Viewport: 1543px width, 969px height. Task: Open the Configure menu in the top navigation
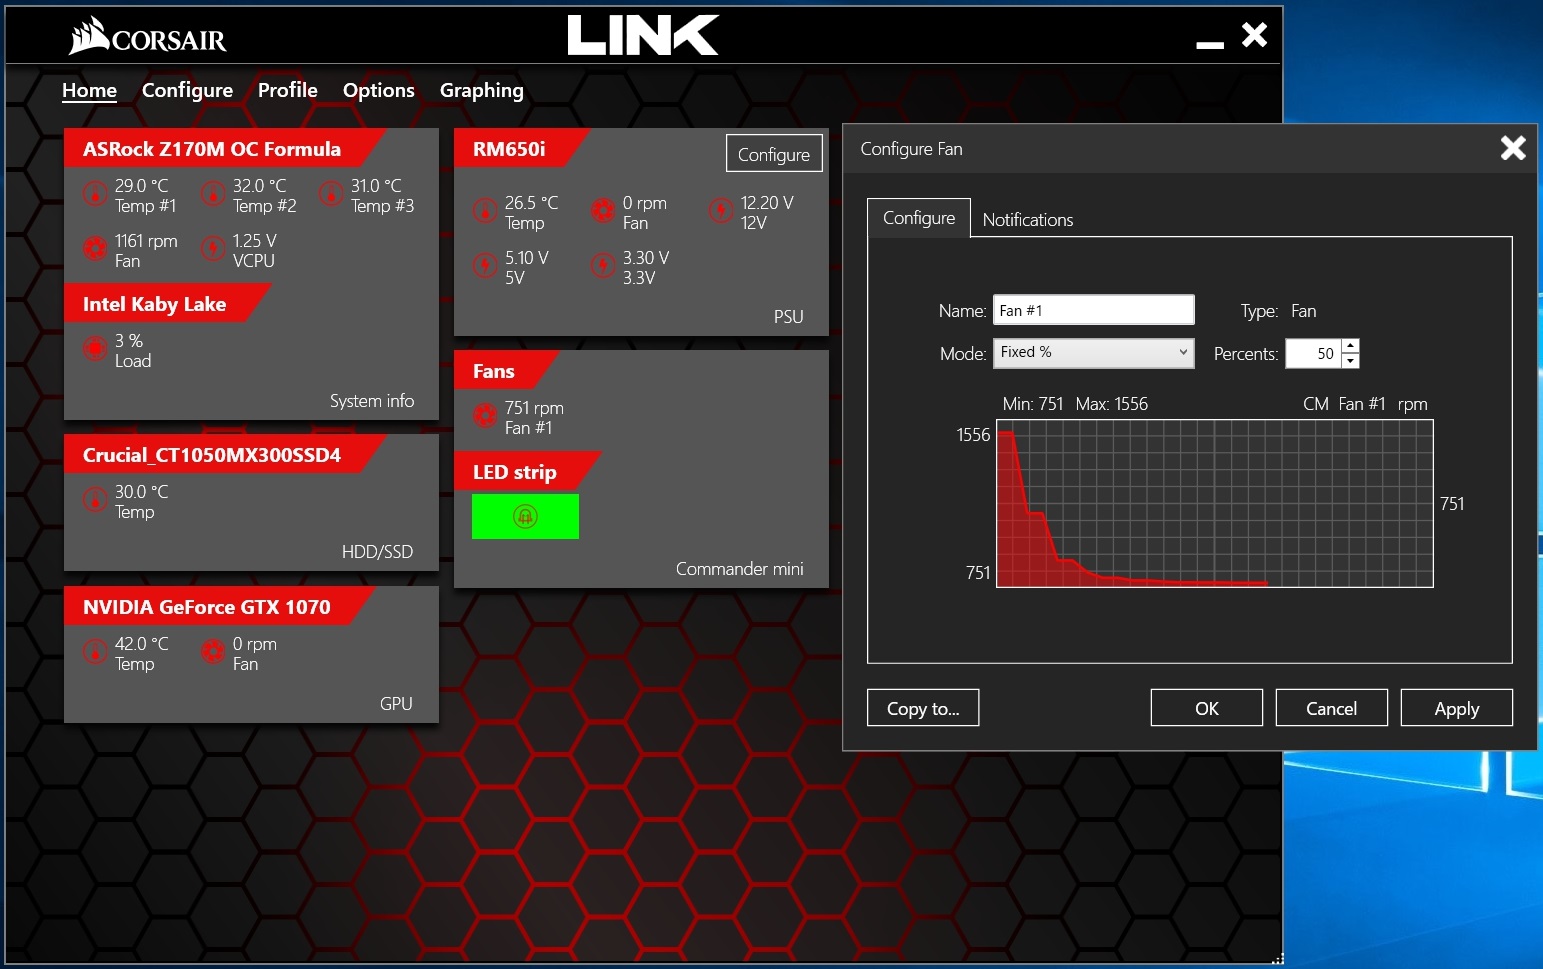(x=187, y=90)
